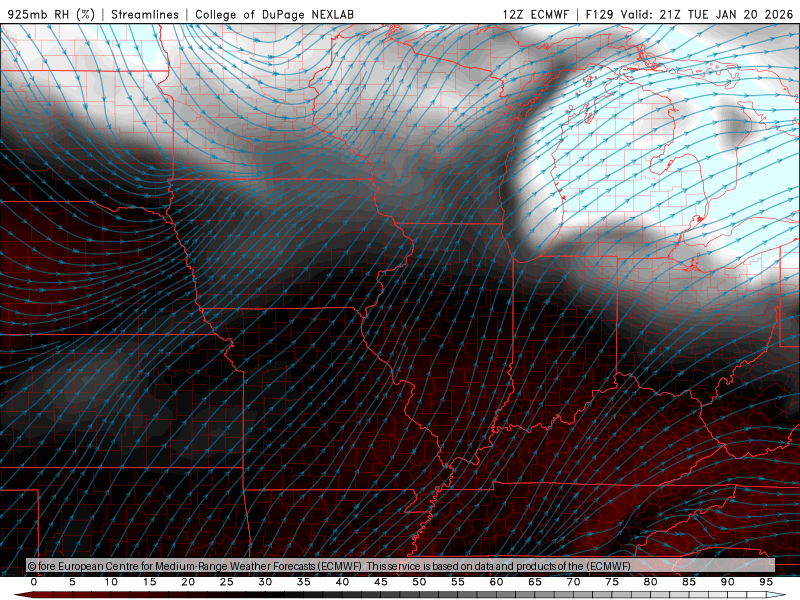This screenshot has height=600, width=800.
Task: Click the "25" value on the color scale
Action: [x=227, y=582]
